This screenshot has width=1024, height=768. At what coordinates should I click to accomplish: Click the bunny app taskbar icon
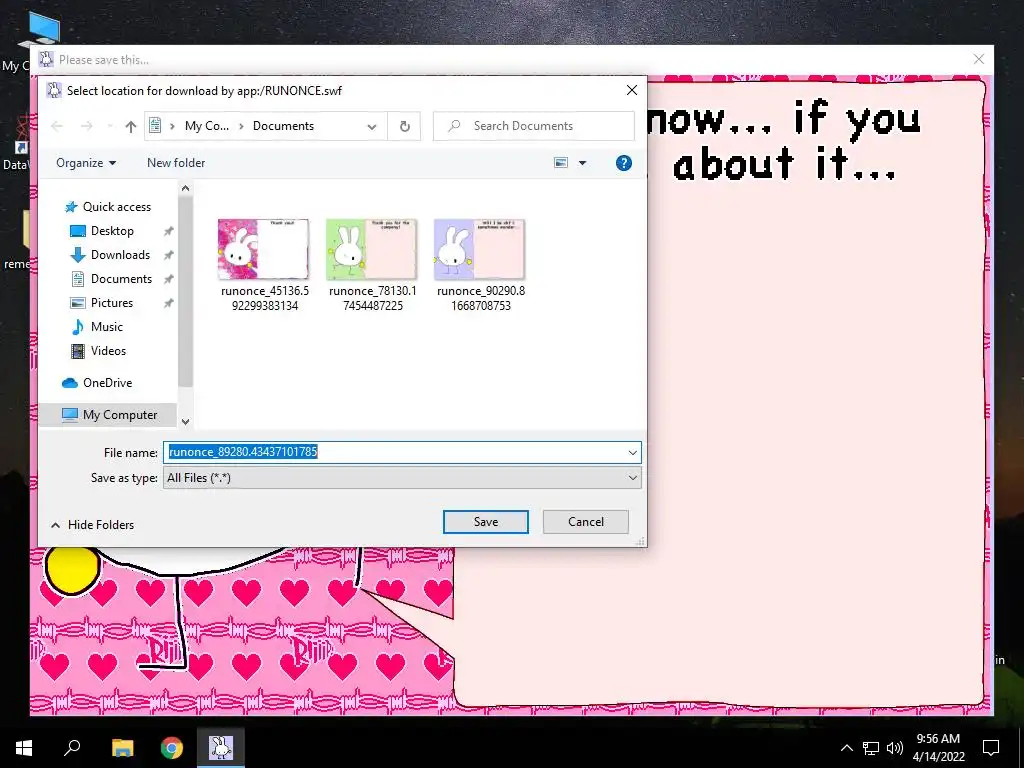221,748
